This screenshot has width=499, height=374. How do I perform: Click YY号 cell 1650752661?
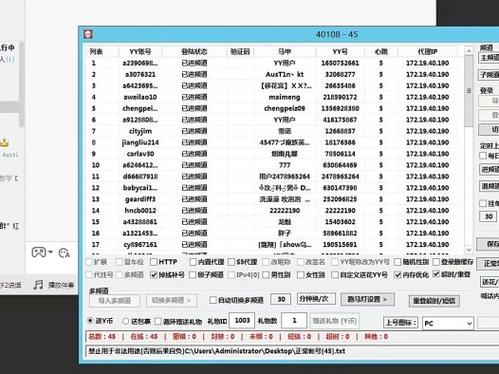pos(340,63)
